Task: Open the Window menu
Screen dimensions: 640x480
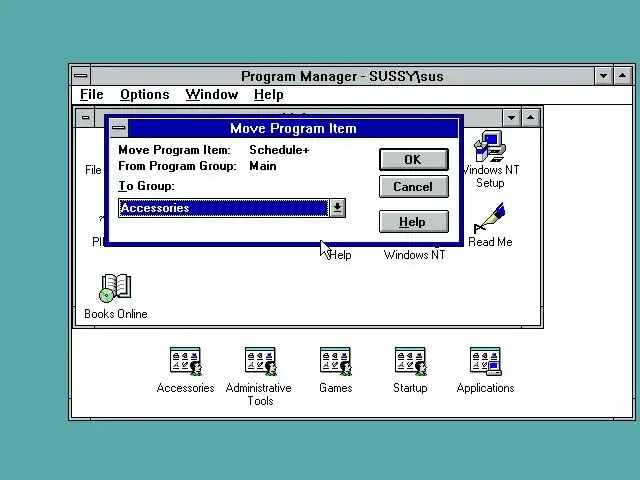Action: point(211,94)
